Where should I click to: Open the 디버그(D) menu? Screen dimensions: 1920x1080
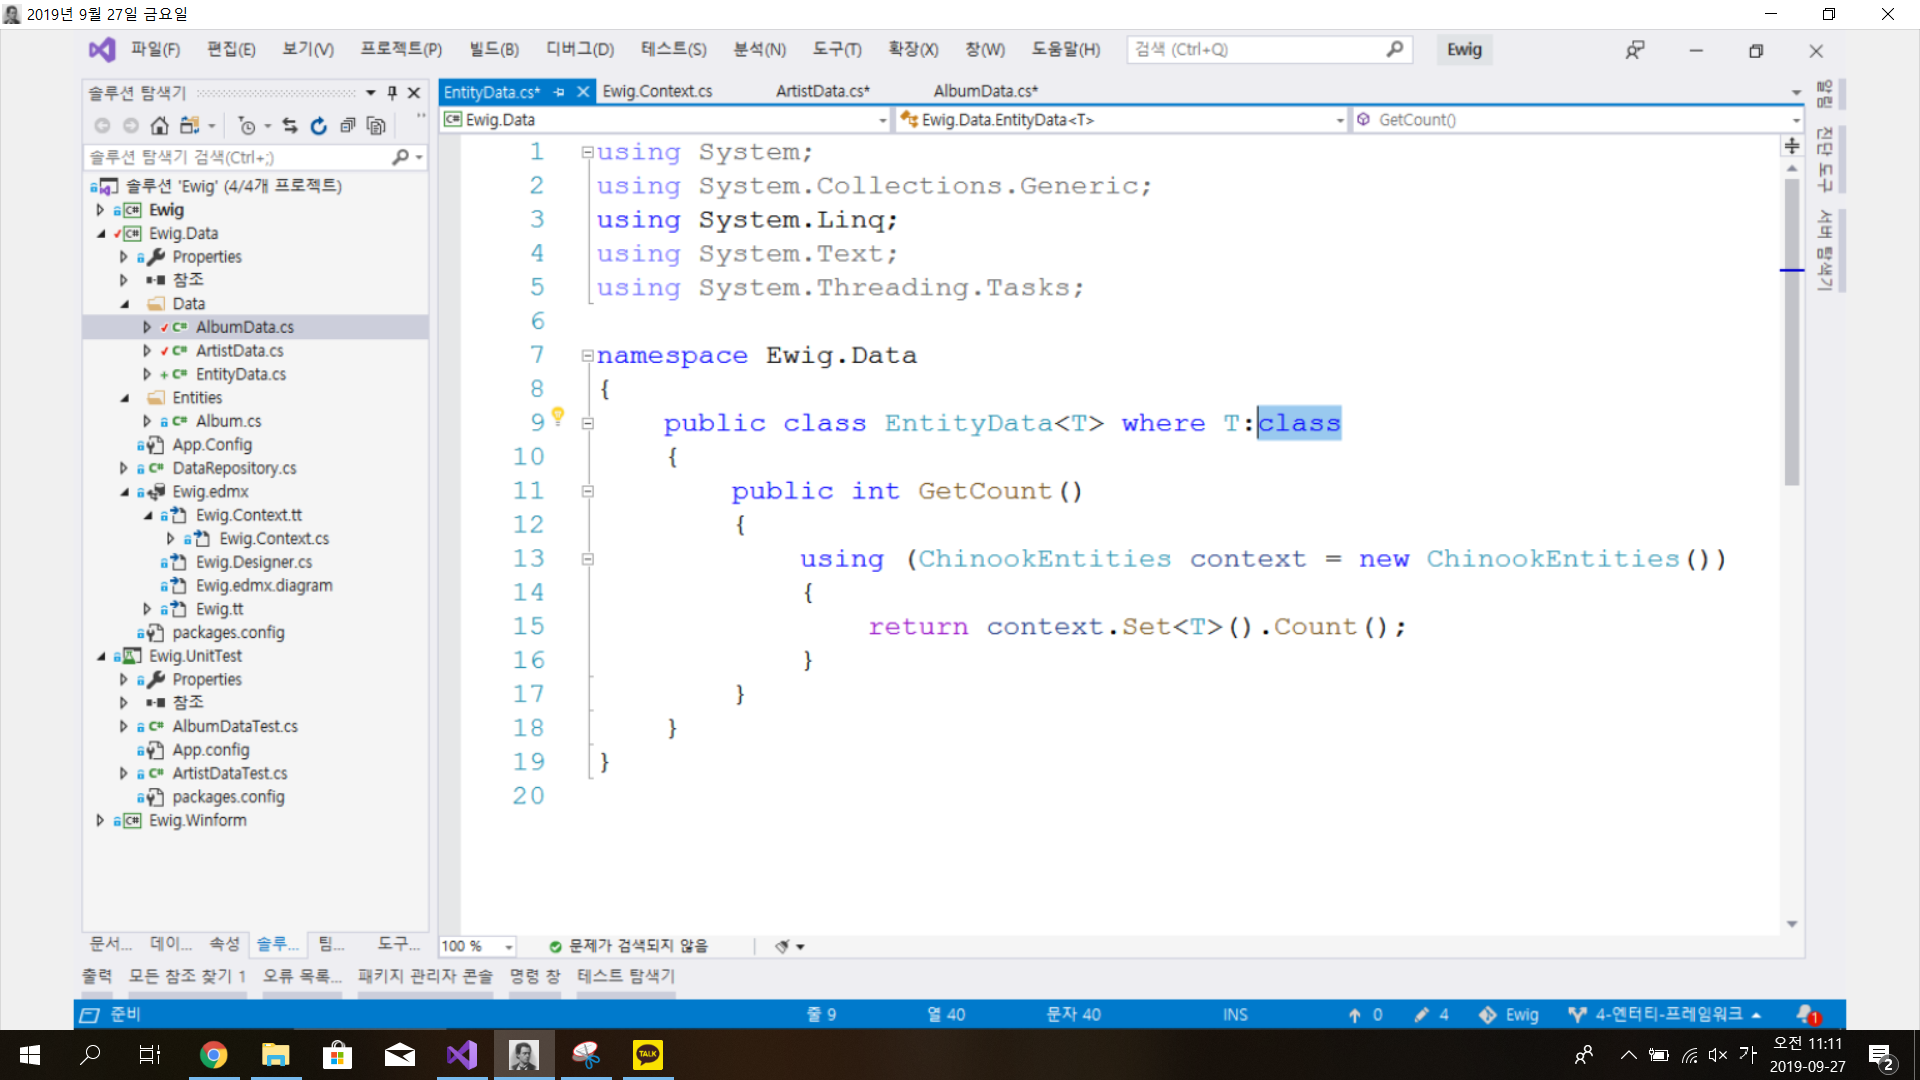pos(579,49)
